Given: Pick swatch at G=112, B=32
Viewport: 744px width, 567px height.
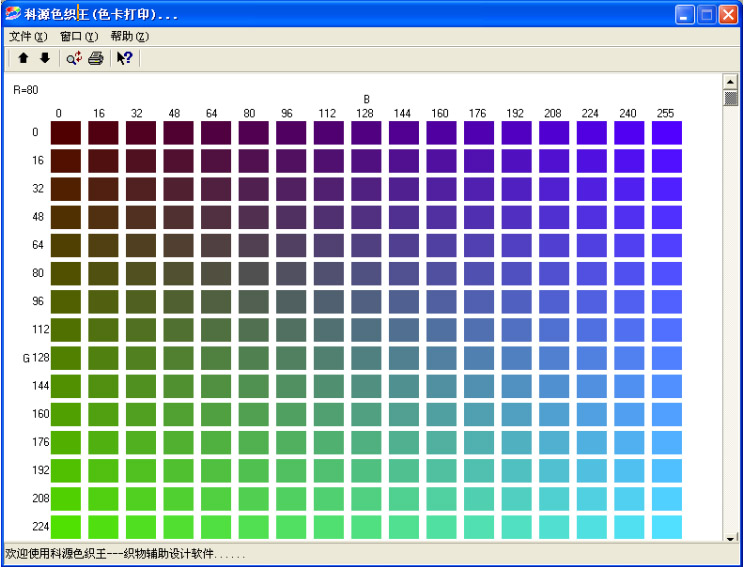Looking at the screenshot, I should pyautogui.click(x=141, y=330).
